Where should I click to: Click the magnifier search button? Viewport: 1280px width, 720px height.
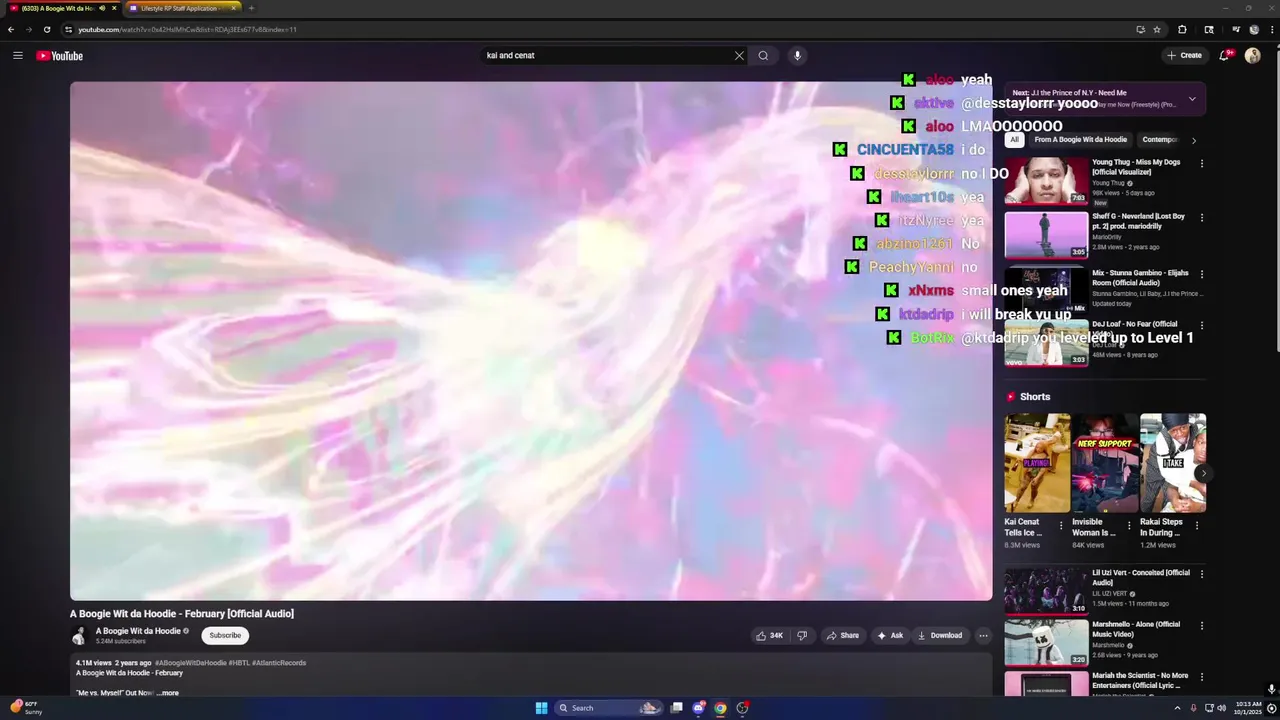763,56
